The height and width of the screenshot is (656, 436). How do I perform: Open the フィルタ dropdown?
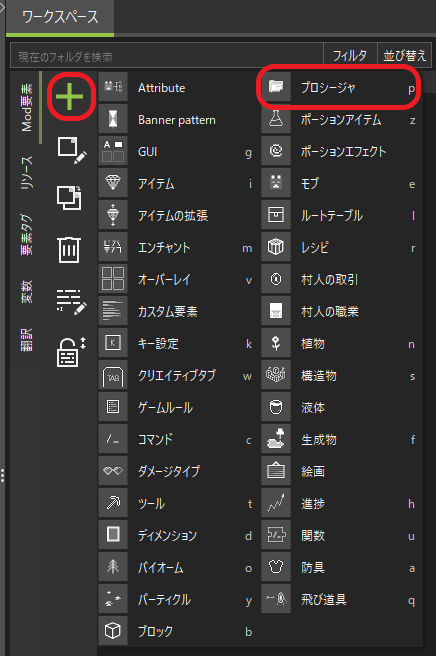coord(350,55)
